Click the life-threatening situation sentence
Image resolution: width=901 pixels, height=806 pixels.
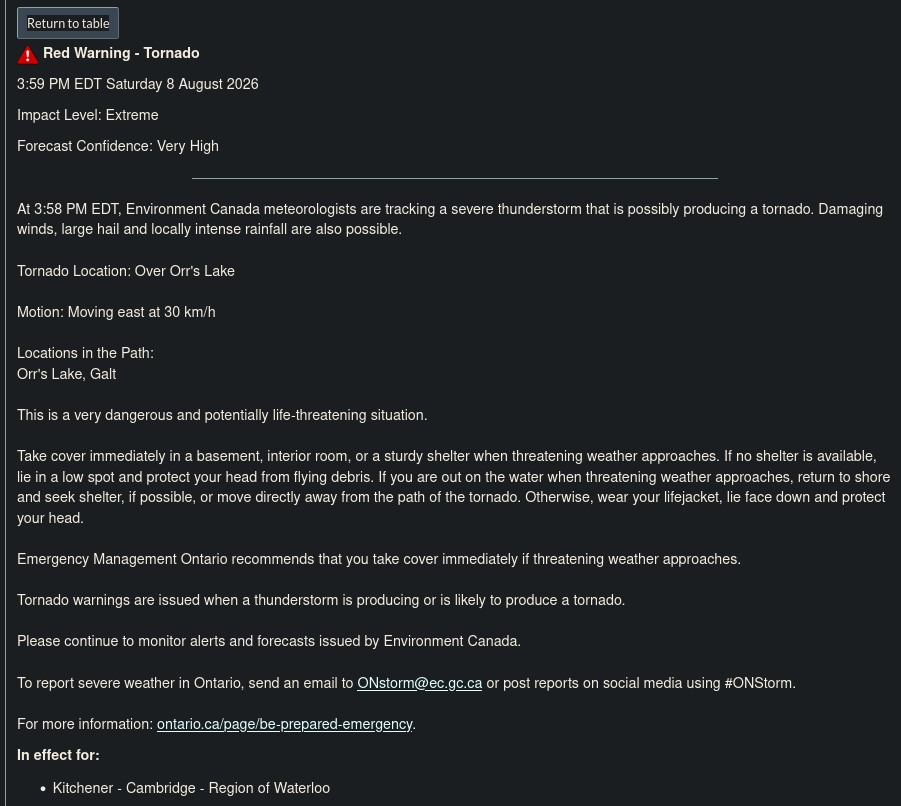[x=222, y=415]
